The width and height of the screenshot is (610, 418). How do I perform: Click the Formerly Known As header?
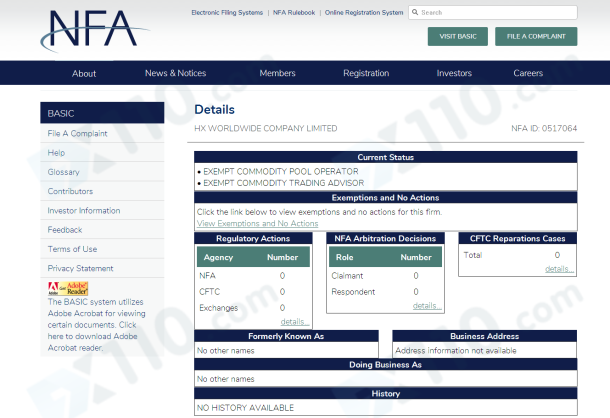pos(286,336)
